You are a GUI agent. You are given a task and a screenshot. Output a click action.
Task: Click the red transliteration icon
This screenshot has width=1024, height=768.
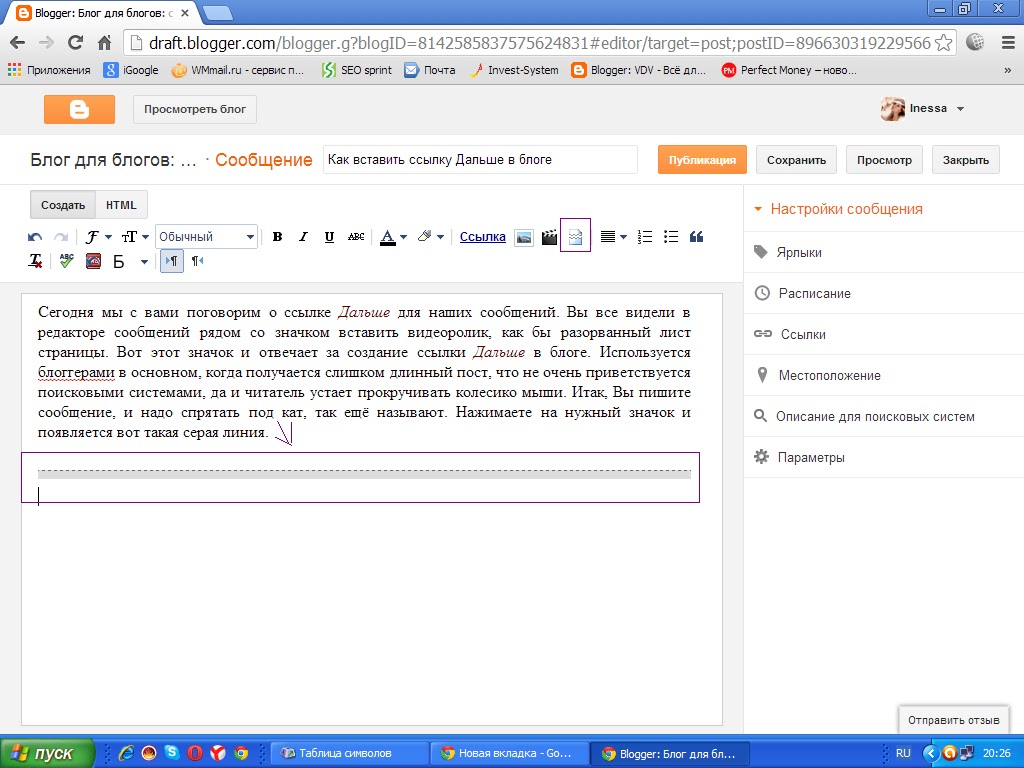tap(93, 262)
